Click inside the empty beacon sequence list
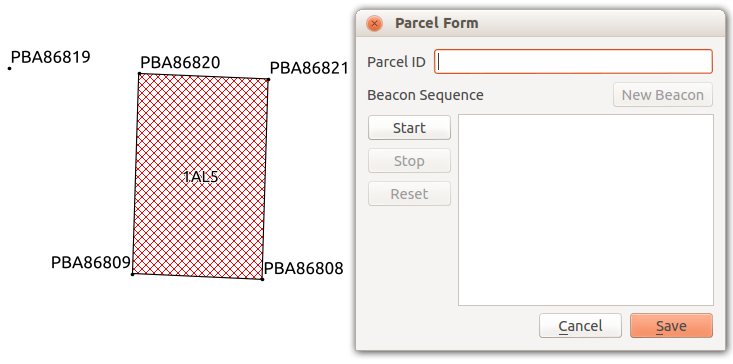 pyautogui.click(x=586, y=210)
